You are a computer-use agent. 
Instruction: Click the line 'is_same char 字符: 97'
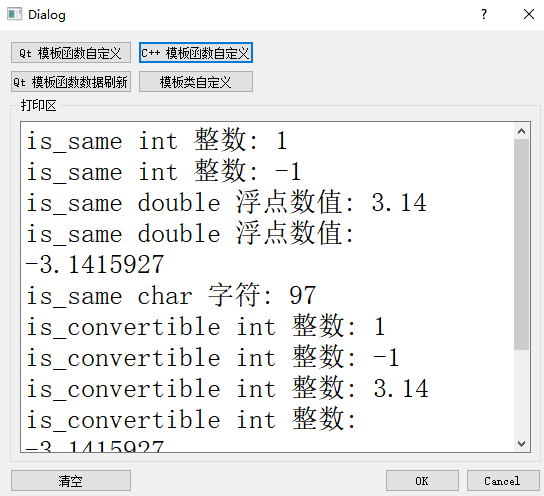click(171, 296)
